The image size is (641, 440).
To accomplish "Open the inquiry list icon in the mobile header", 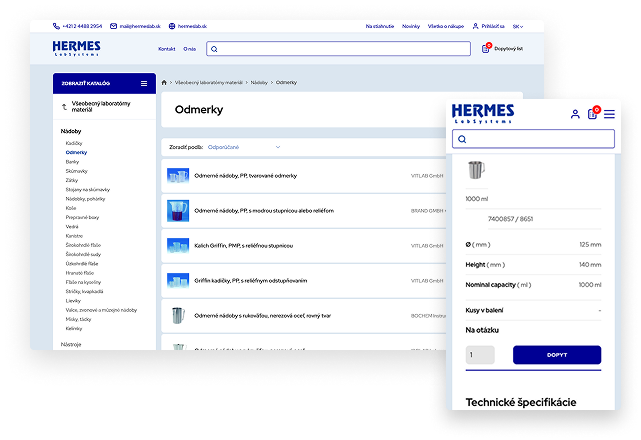I will coord(593,113).
